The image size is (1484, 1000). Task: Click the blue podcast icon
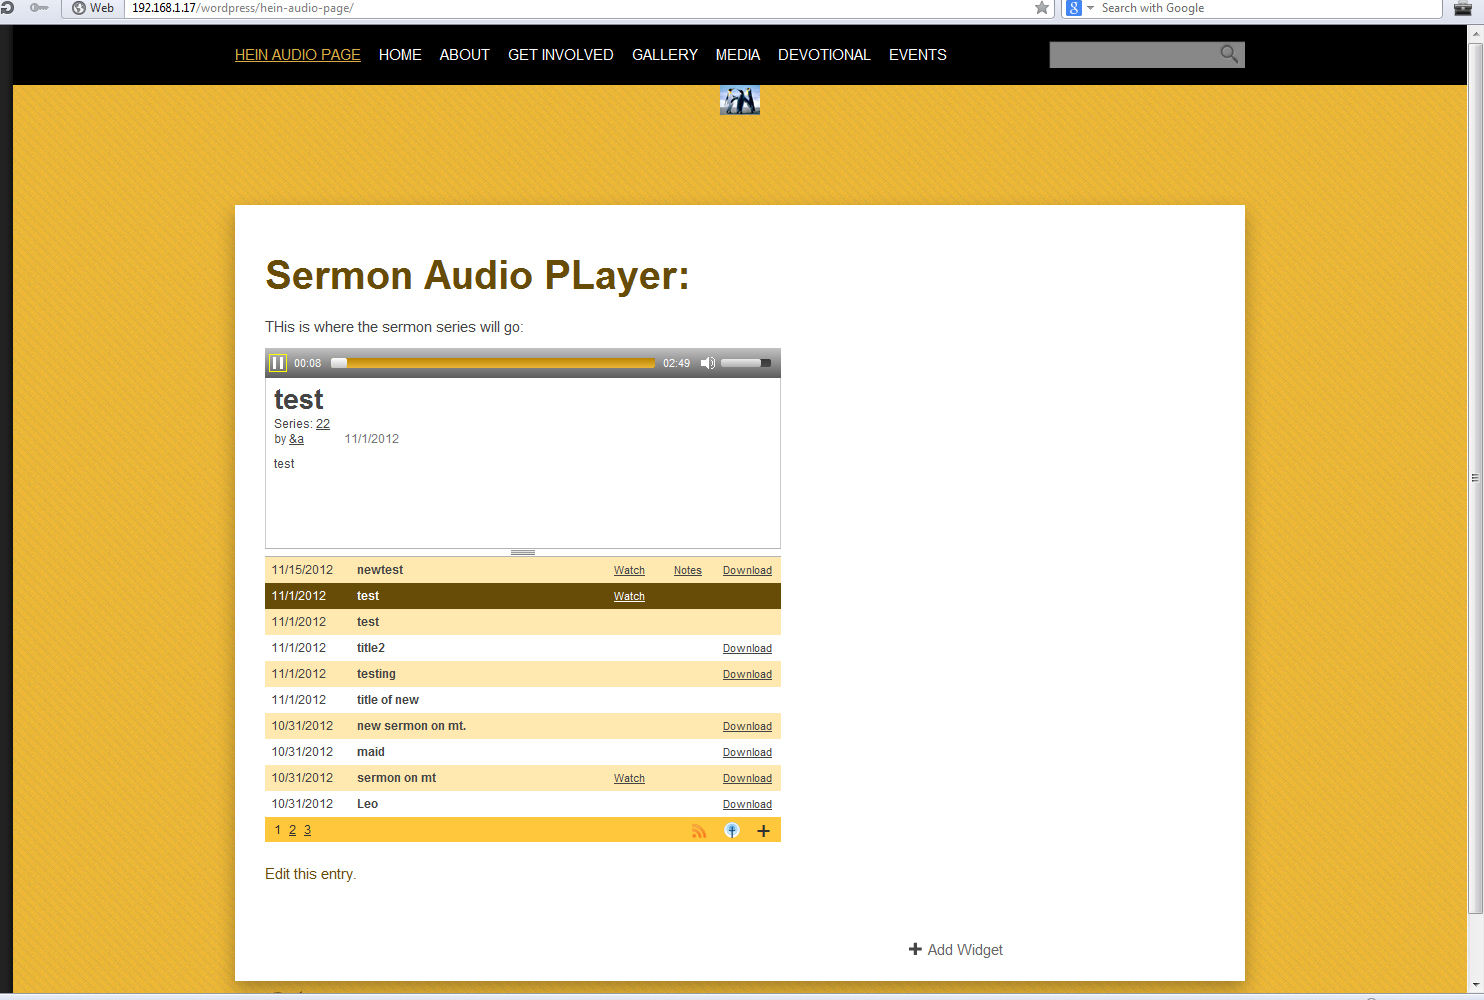click(x=732, y=831)
